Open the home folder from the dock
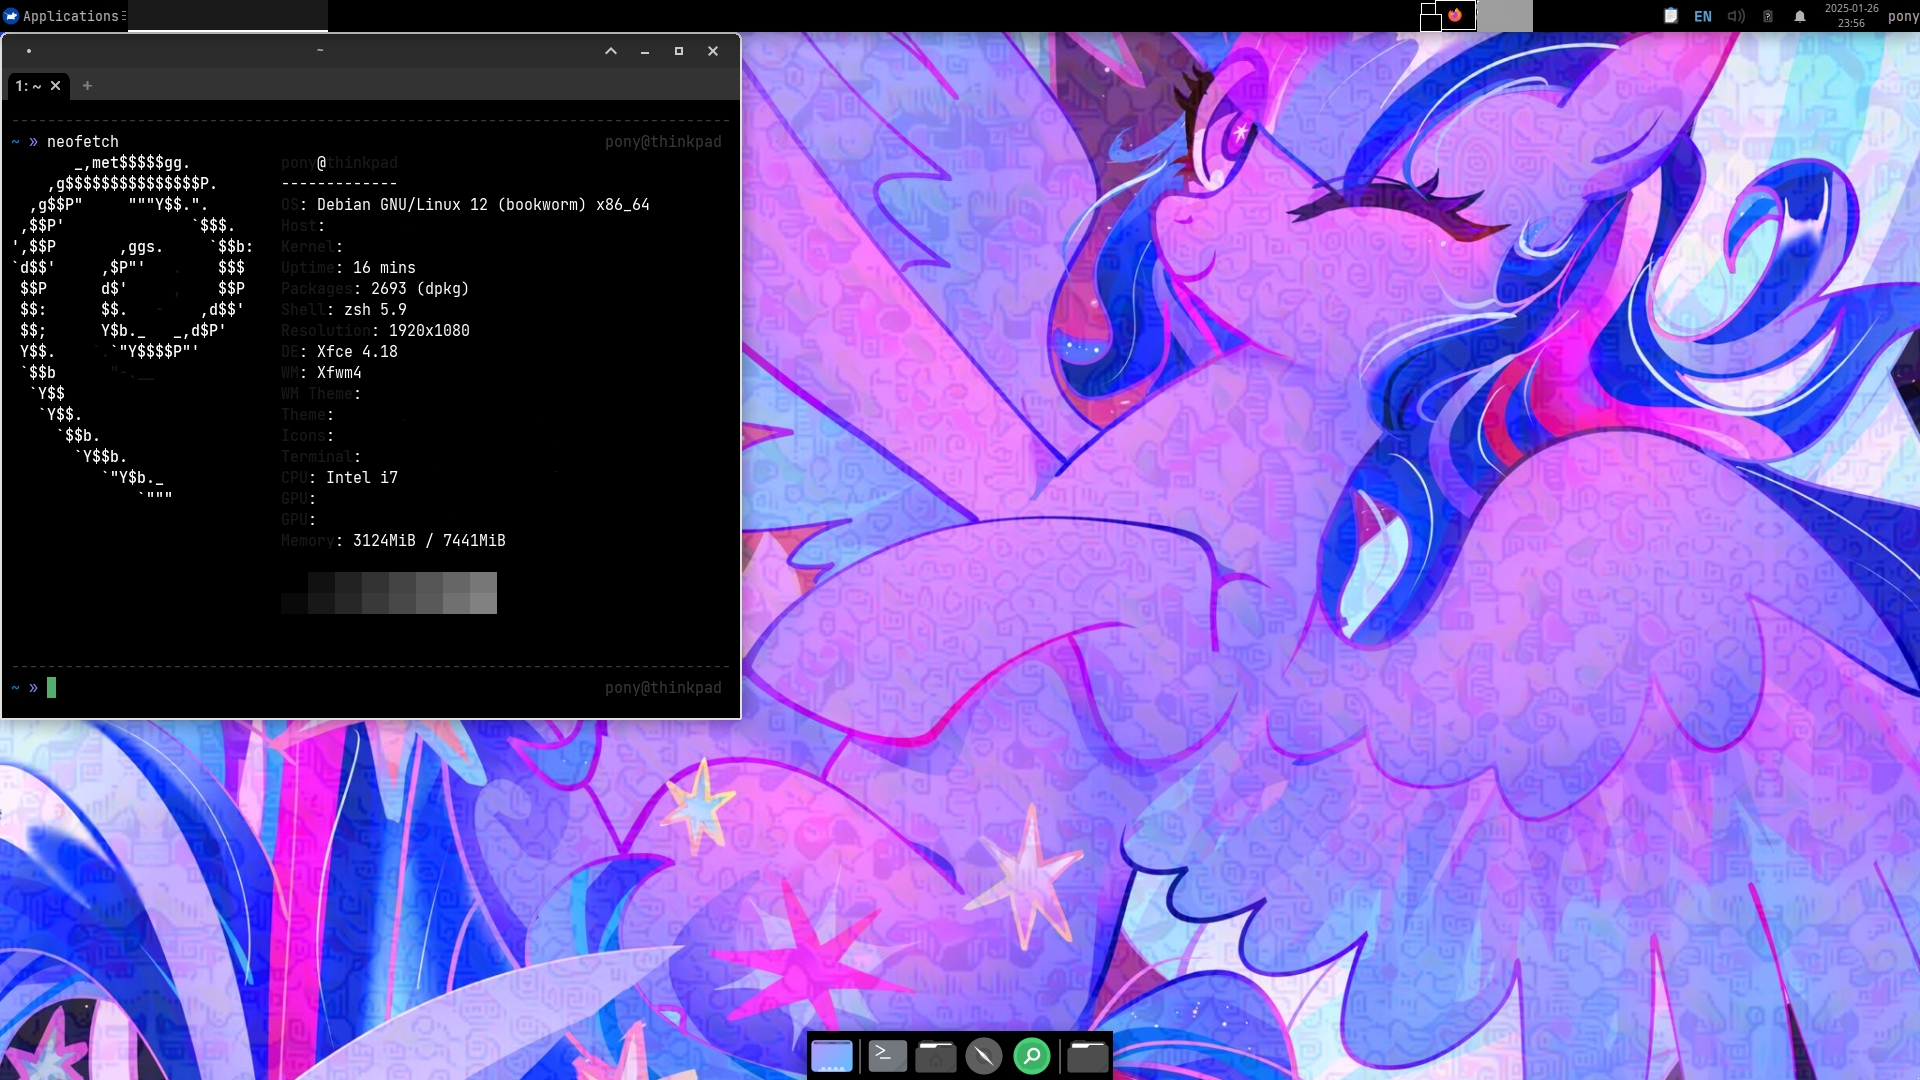Viewport: 1920px width, 1080px height. [936, 1056]
